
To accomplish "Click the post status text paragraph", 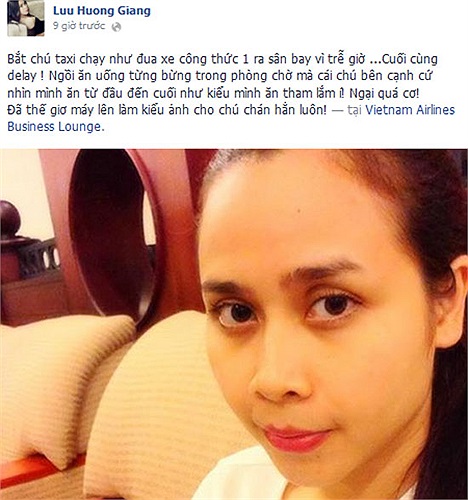I will 231,93.
